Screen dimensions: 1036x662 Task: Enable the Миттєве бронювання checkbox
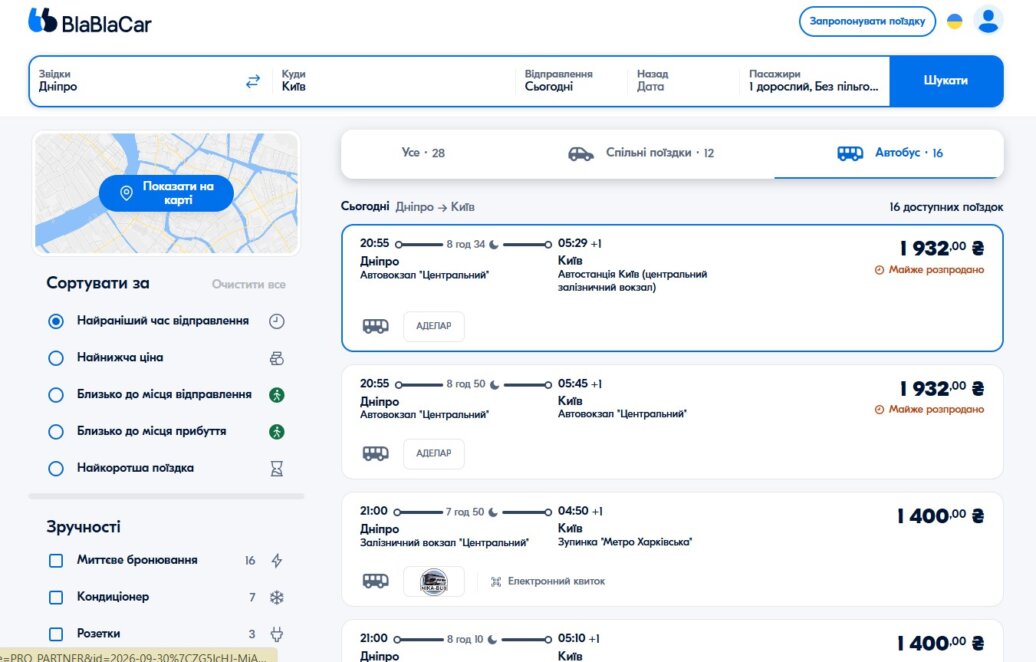pos(56,561)
